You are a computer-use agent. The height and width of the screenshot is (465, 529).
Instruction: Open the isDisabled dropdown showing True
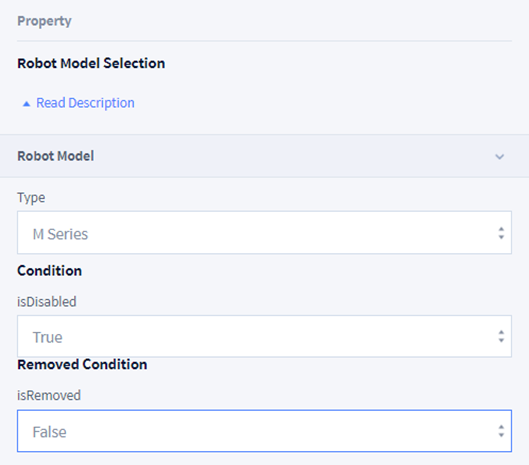[264, 336]
